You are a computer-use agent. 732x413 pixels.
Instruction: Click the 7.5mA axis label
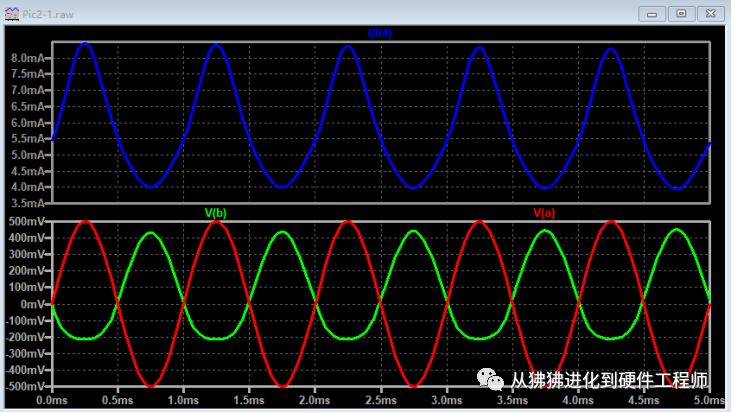(x=28, y=74)
